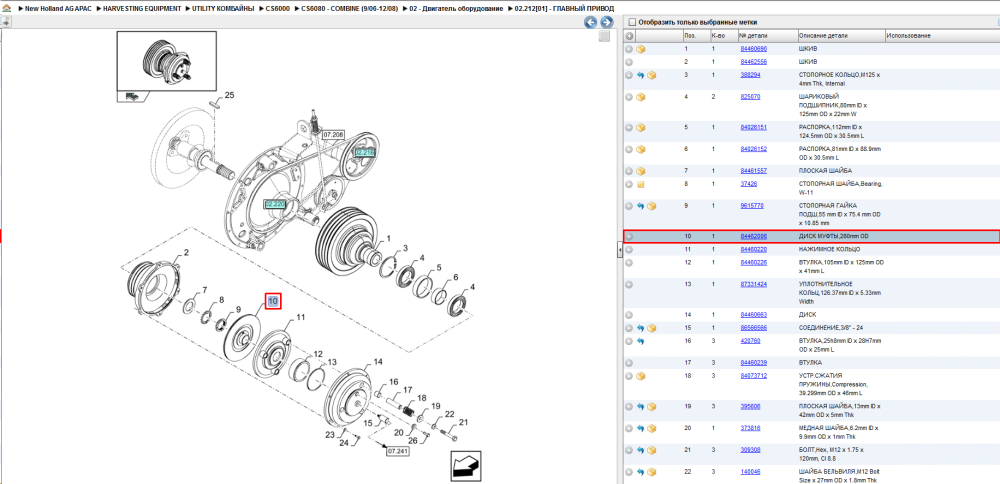Open part number link 87331424

coord(753,284)
